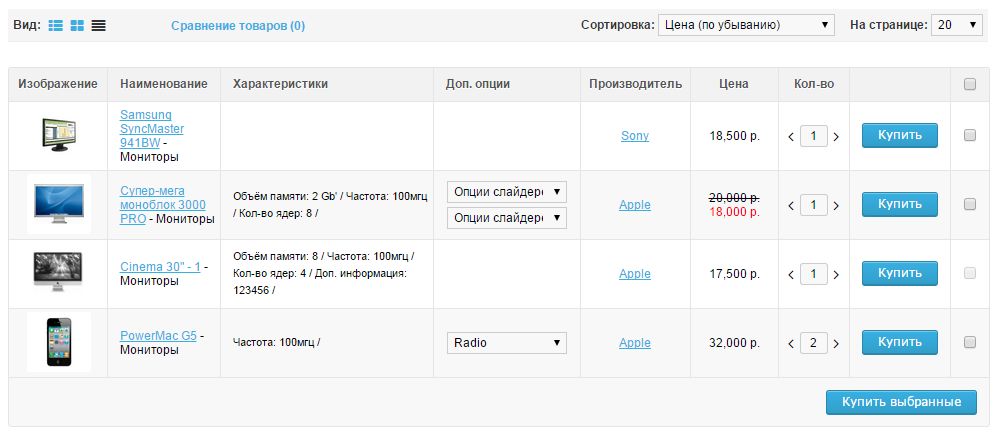This screenshot has width=1000, height=435.
Task: Click the 18,500 р. price
Action: coord(734,136)
